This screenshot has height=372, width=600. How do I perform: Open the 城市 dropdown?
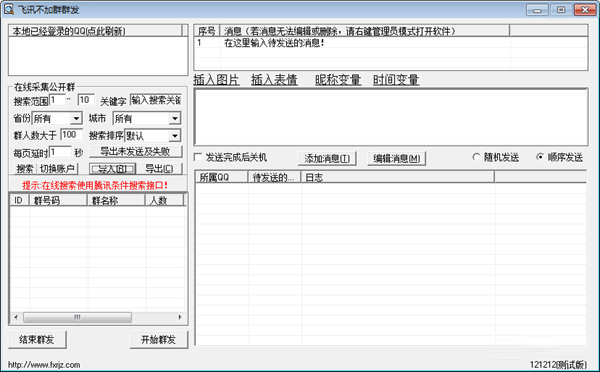tap(174, 119)
